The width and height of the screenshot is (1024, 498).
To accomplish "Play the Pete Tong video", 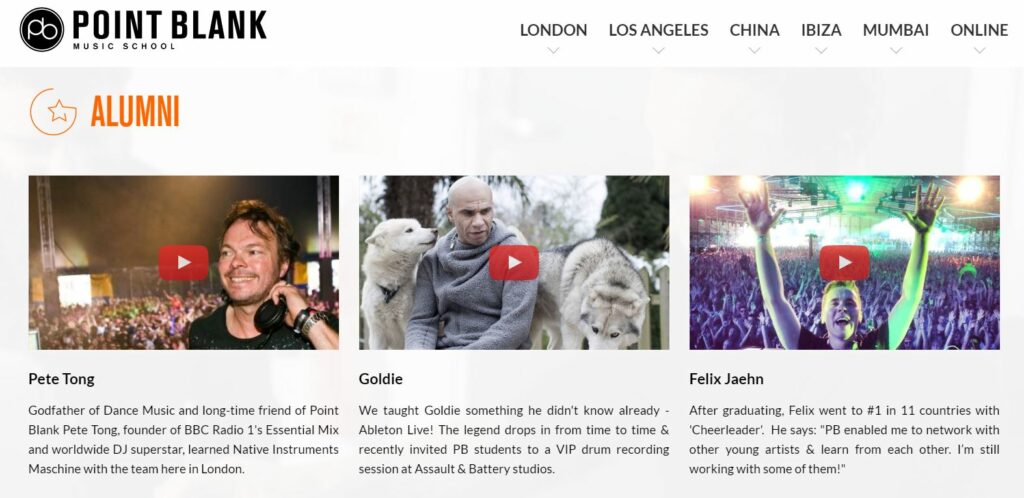I will [184, 262].
